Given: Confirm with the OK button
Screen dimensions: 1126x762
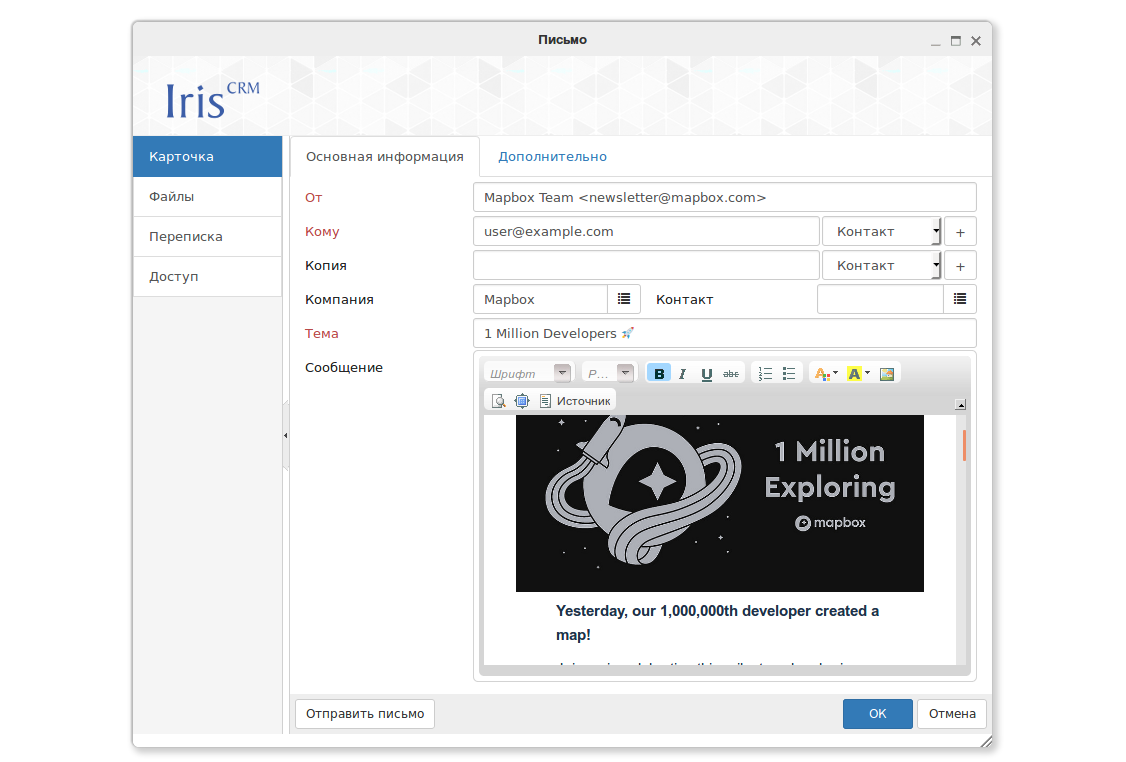Looking at the screenshot, I should click(x=878, y=714).
